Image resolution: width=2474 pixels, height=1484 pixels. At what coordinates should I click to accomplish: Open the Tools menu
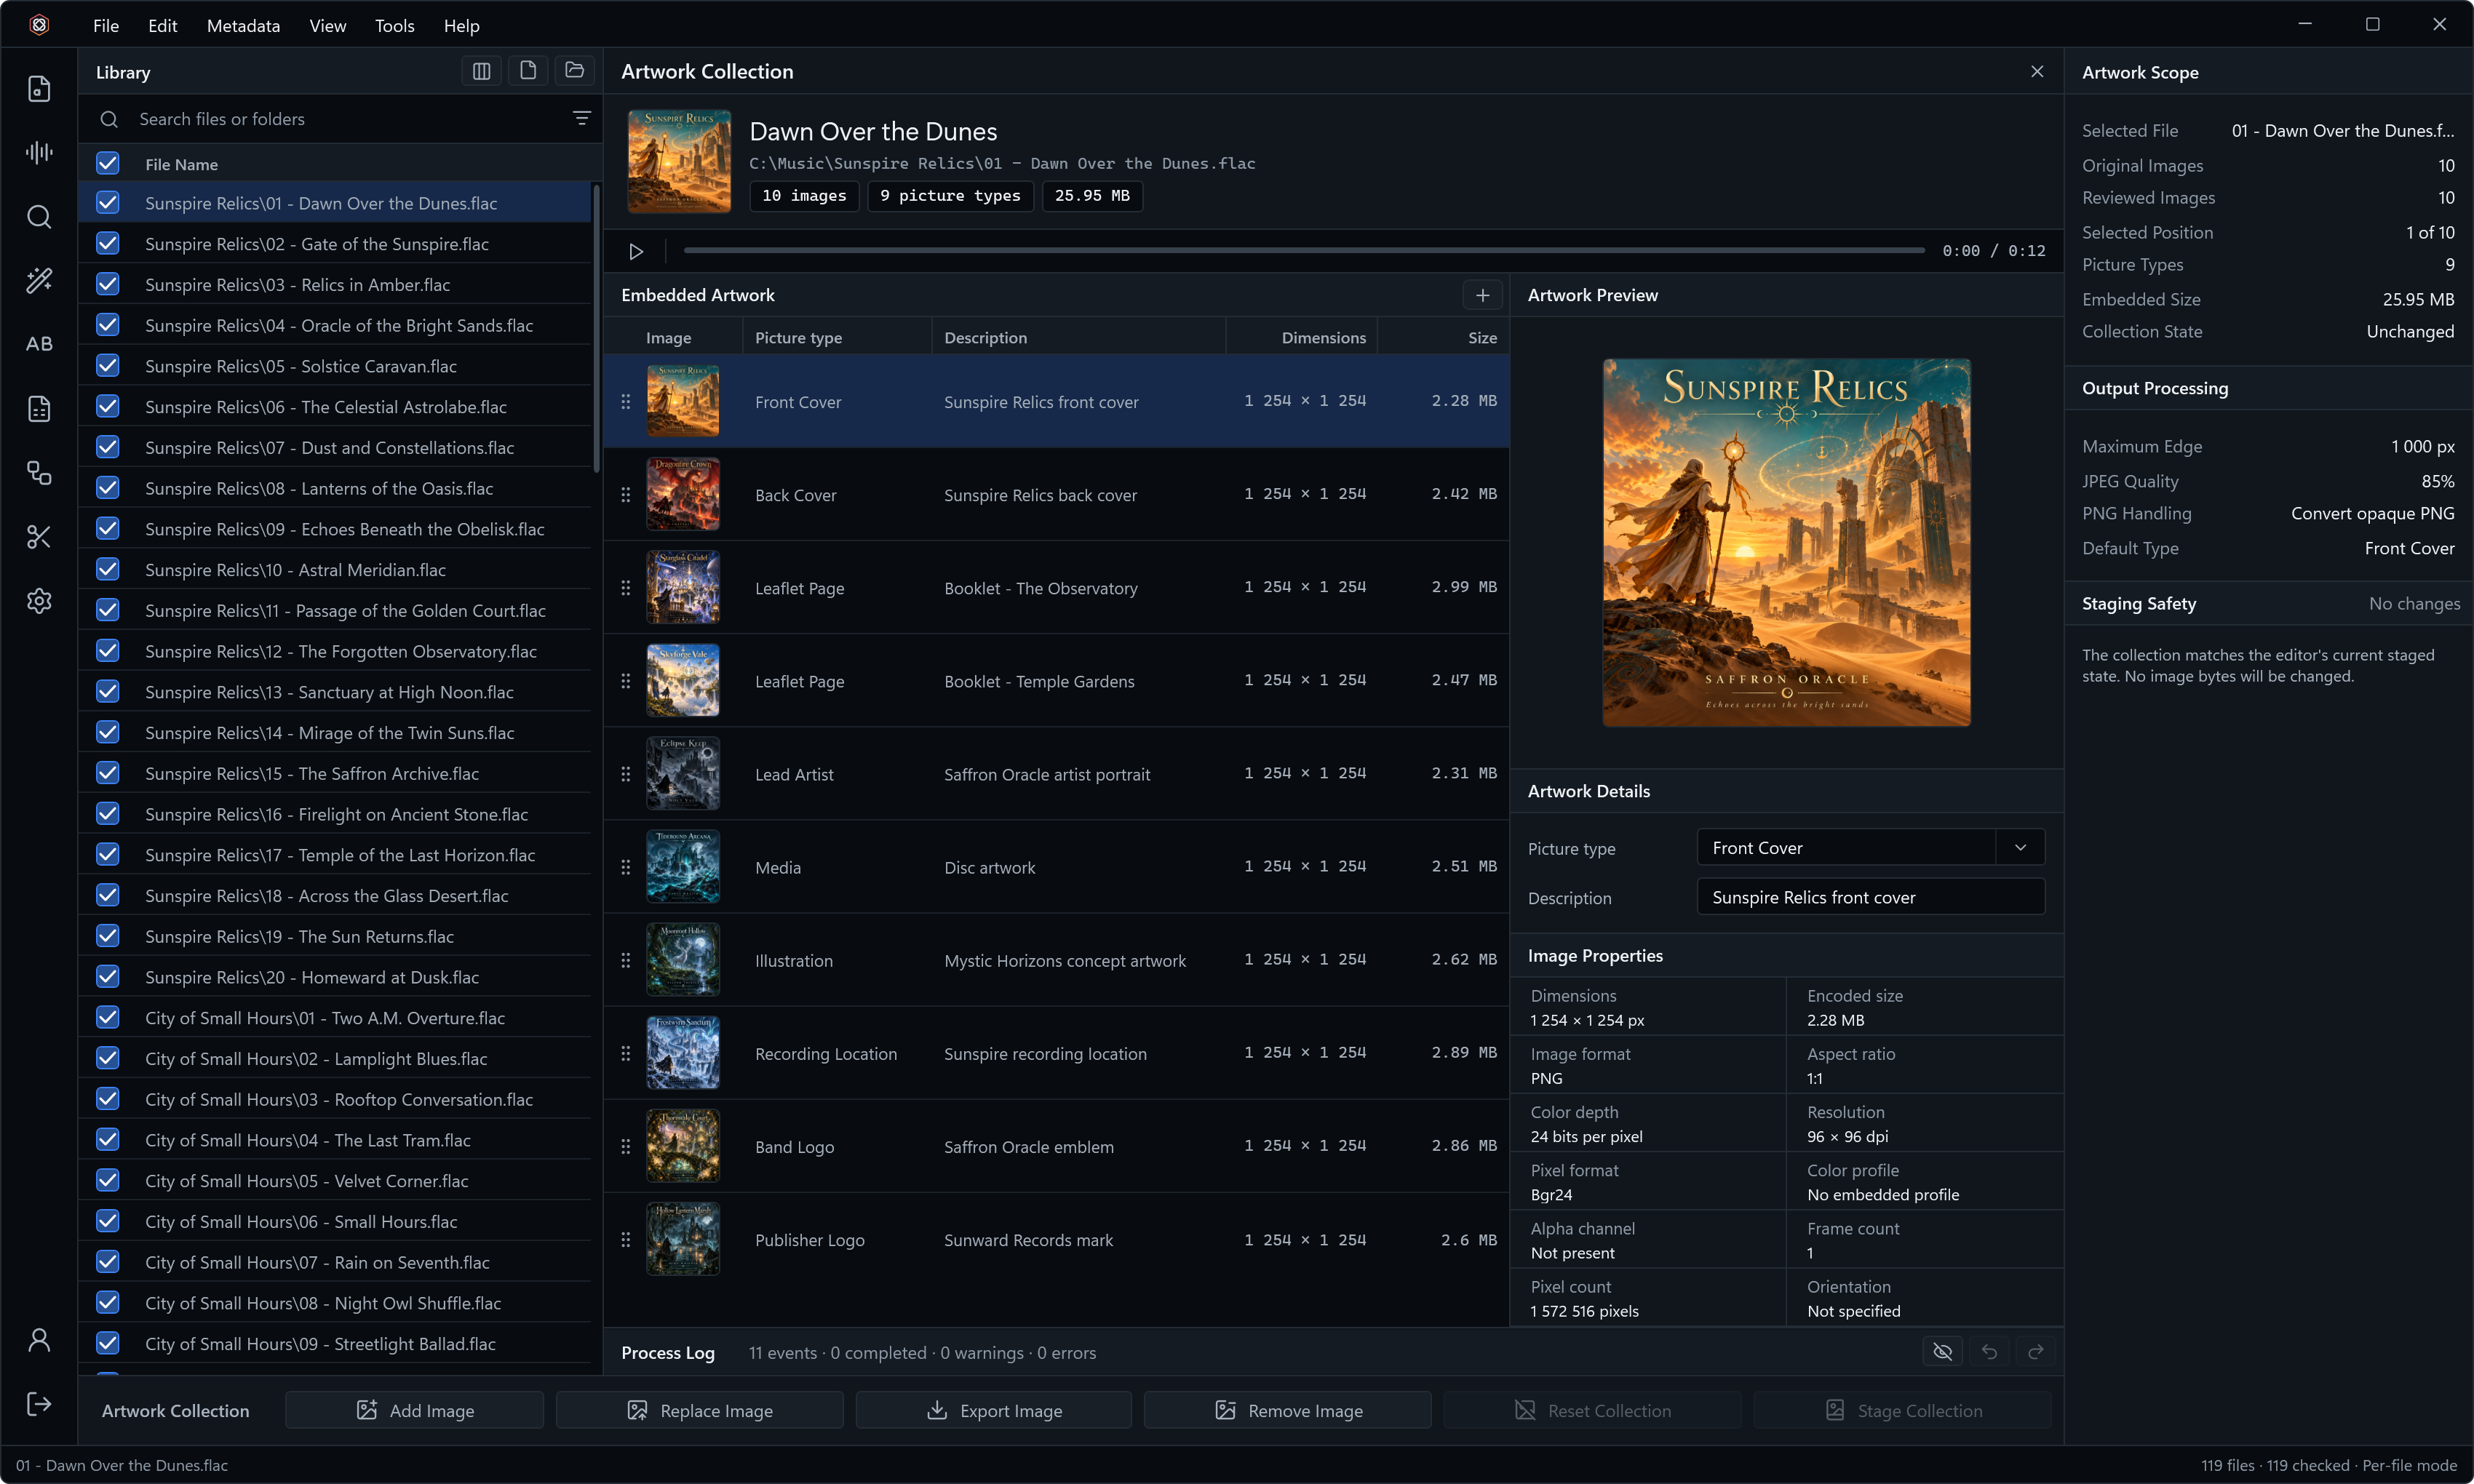click(x=394, y=26)
